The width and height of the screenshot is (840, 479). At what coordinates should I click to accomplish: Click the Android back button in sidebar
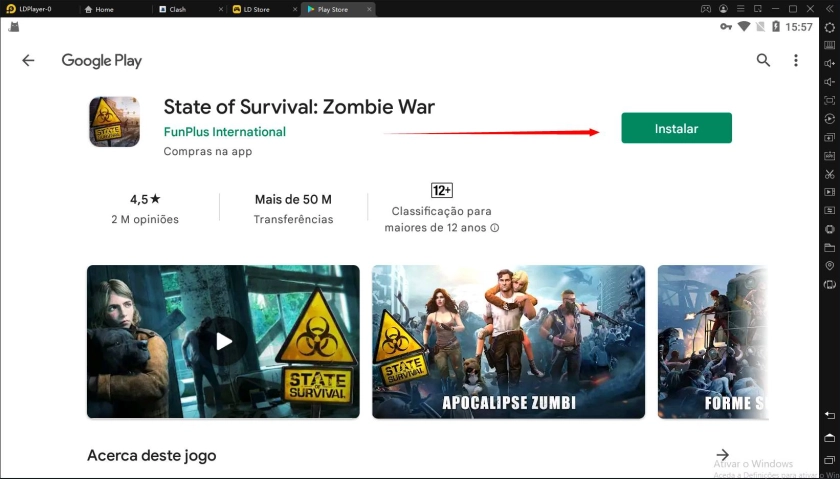point(829,416)
